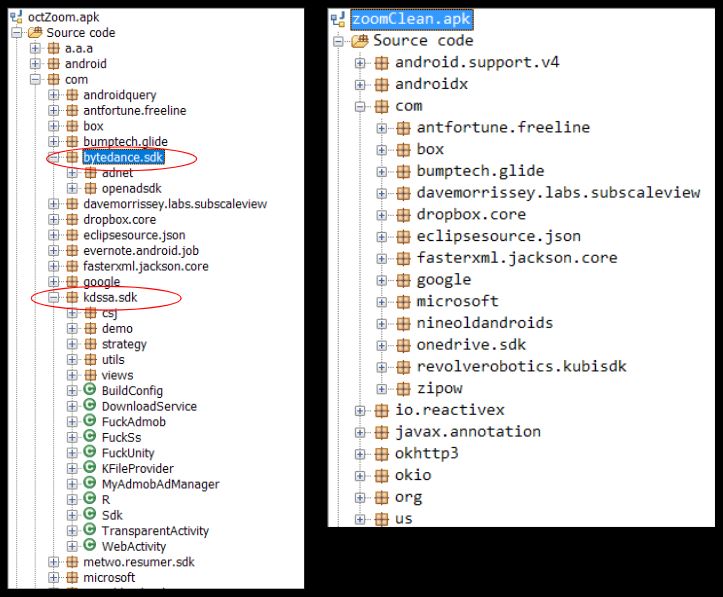Click the Source code folder icon under octZoom.apk
Image resolution: width=723 pixels, height=597 pixels.
(35, 33)
